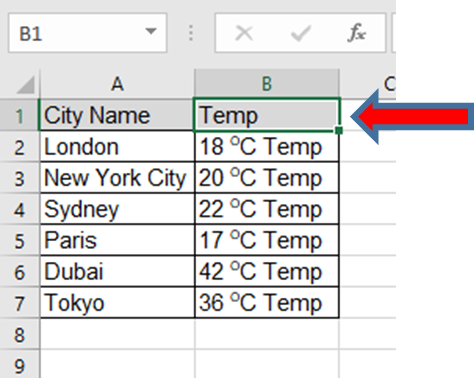Click the green fill handle of cell B1

click(x=339, y=130)
